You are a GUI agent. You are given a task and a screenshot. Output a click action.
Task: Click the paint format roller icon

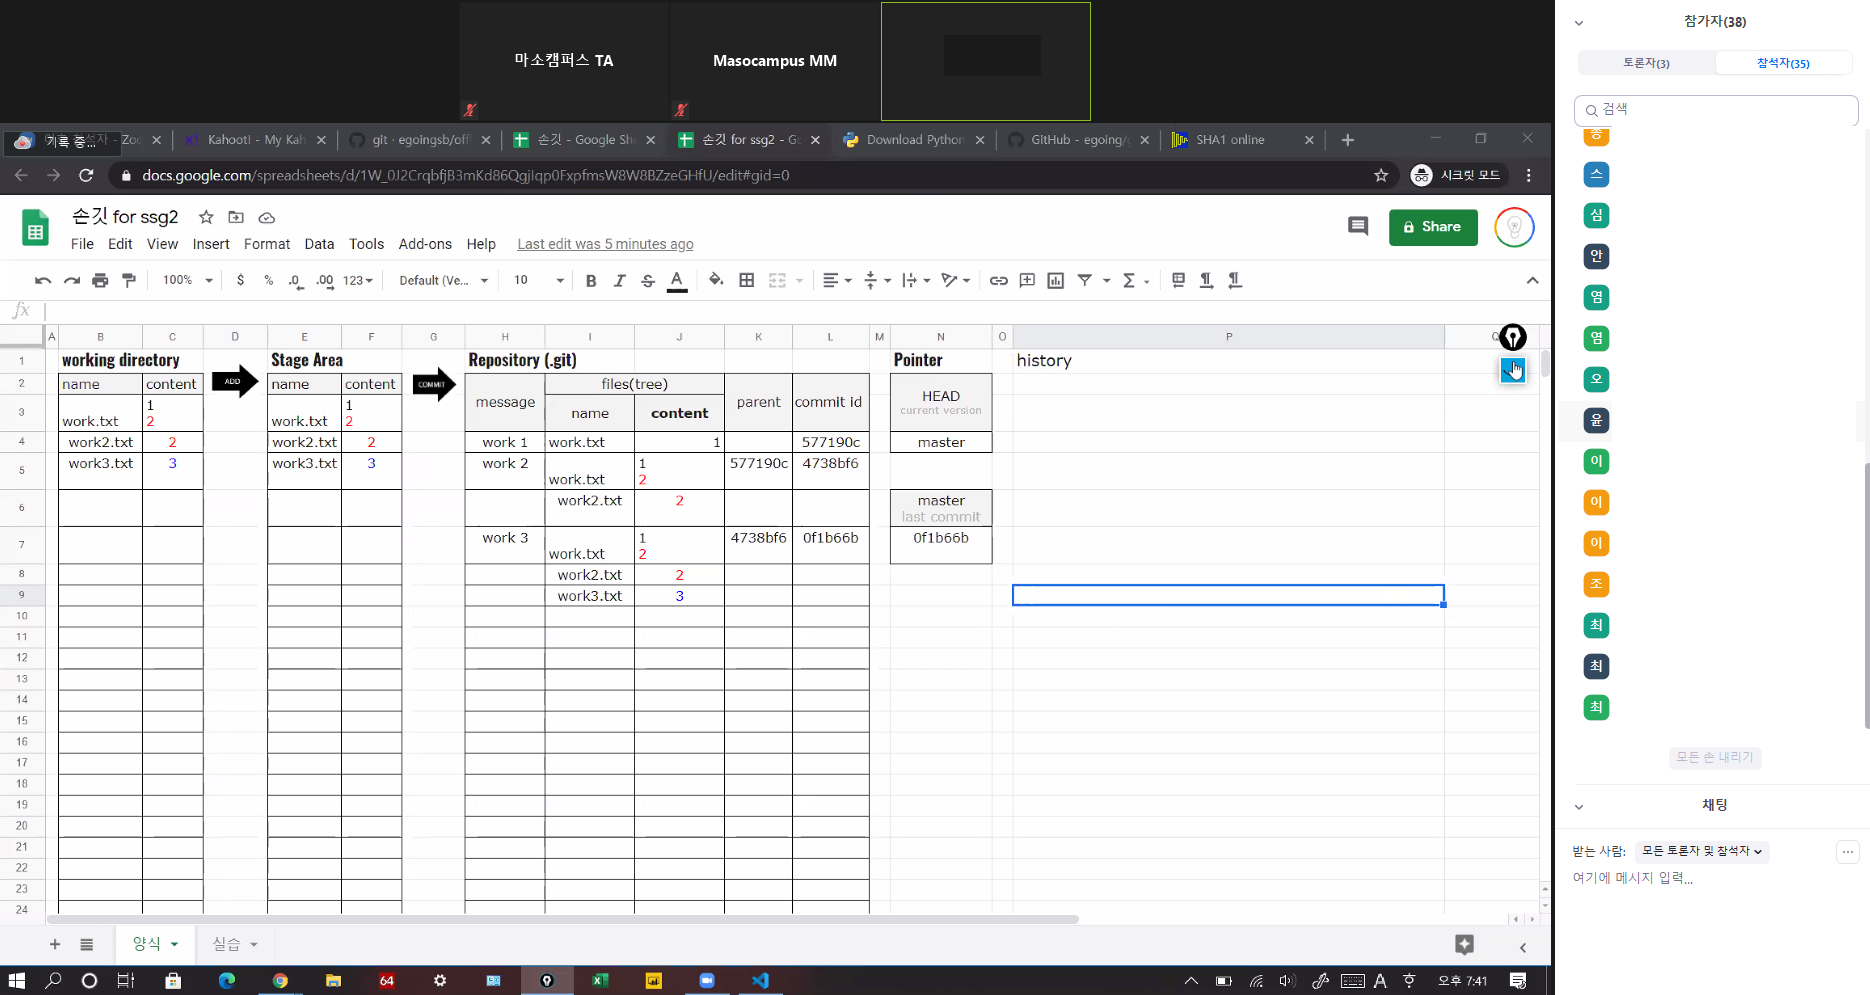click(129, 281)
